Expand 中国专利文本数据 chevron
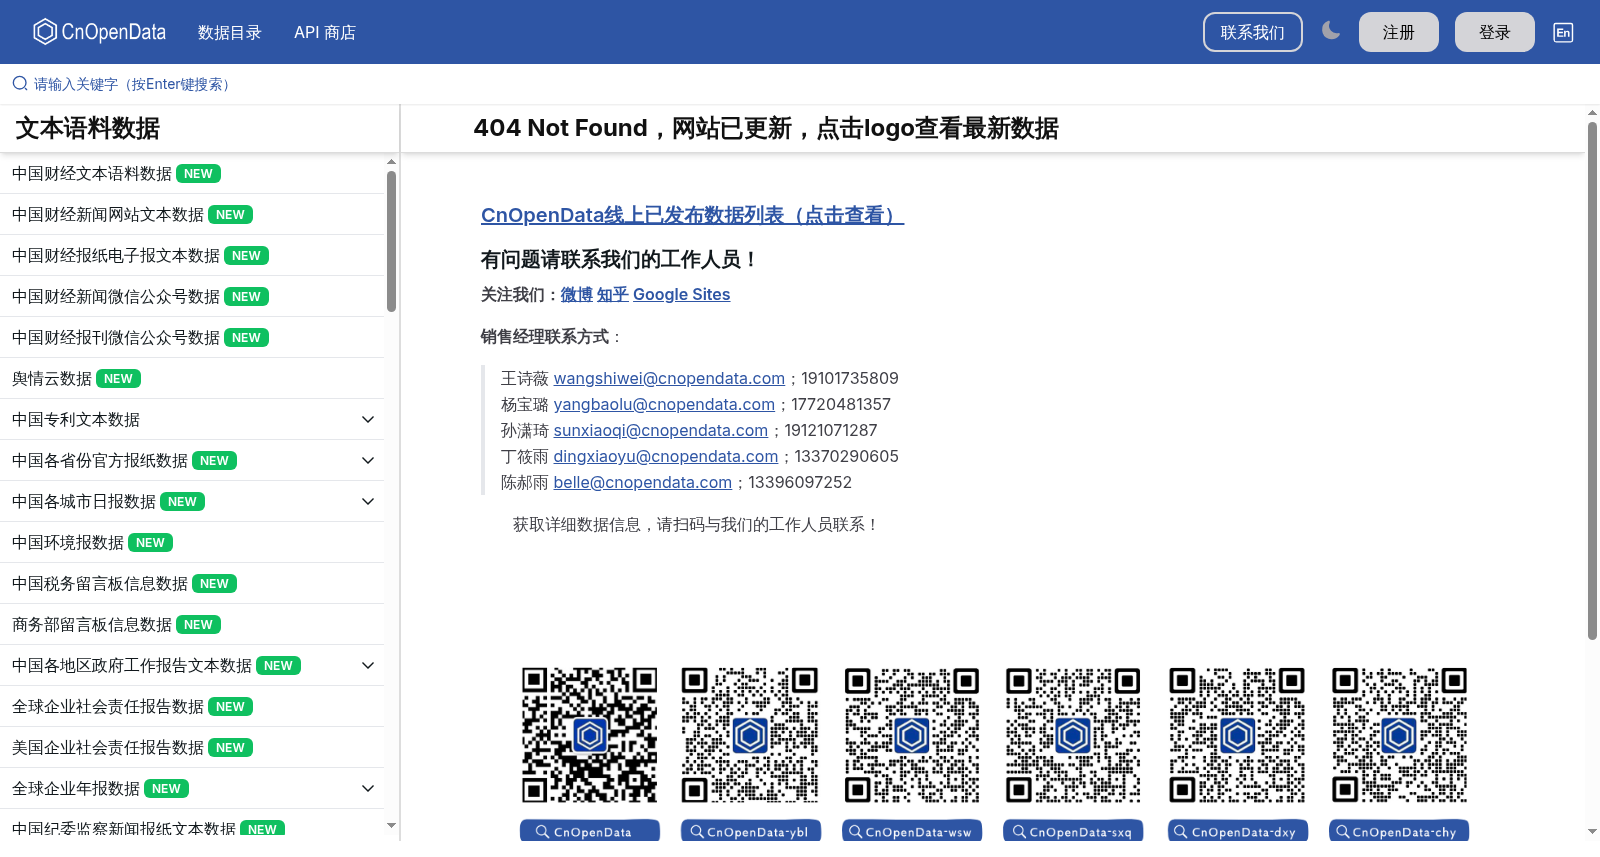 pos(368,420)
